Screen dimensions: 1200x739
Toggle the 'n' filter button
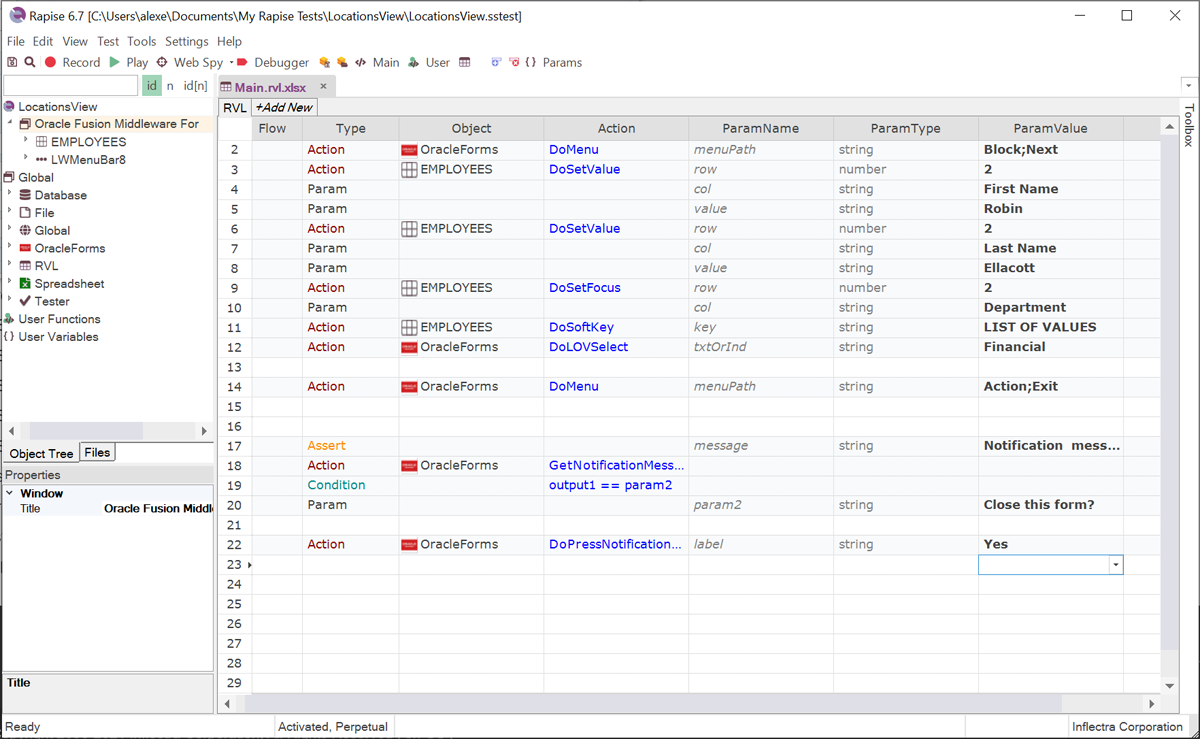pos(170,86)
